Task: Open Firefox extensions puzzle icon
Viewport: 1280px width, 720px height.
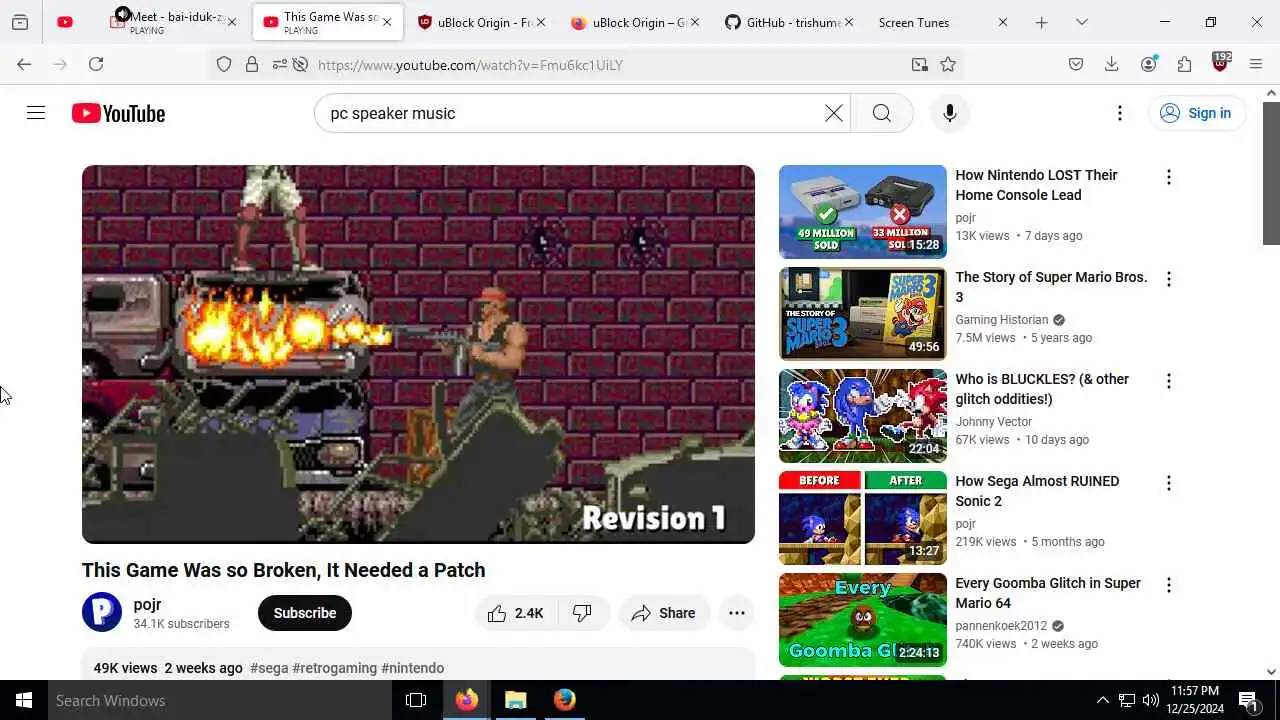Action: coord(1184,64)
